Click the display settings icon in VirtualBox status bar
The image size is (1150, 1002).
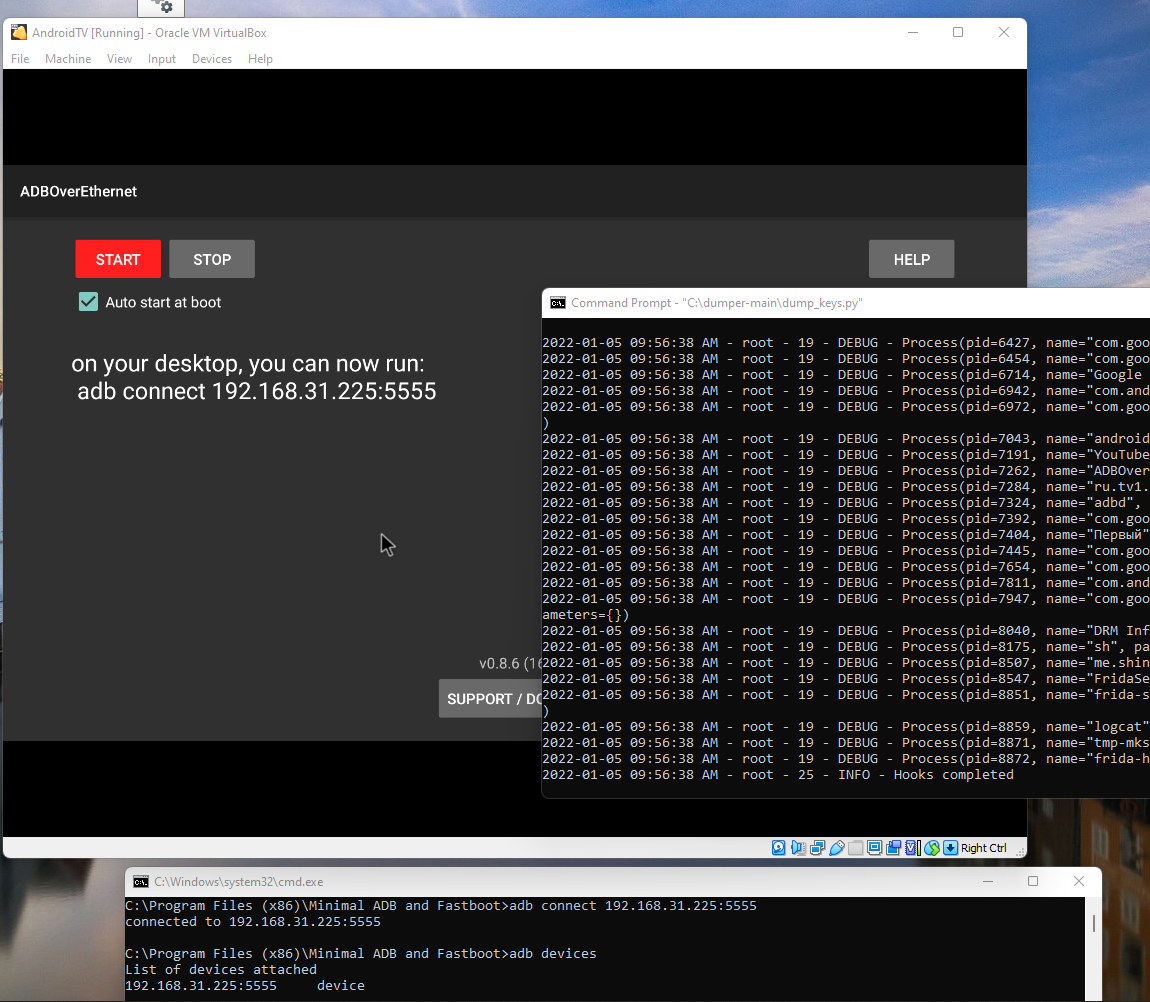874,848
